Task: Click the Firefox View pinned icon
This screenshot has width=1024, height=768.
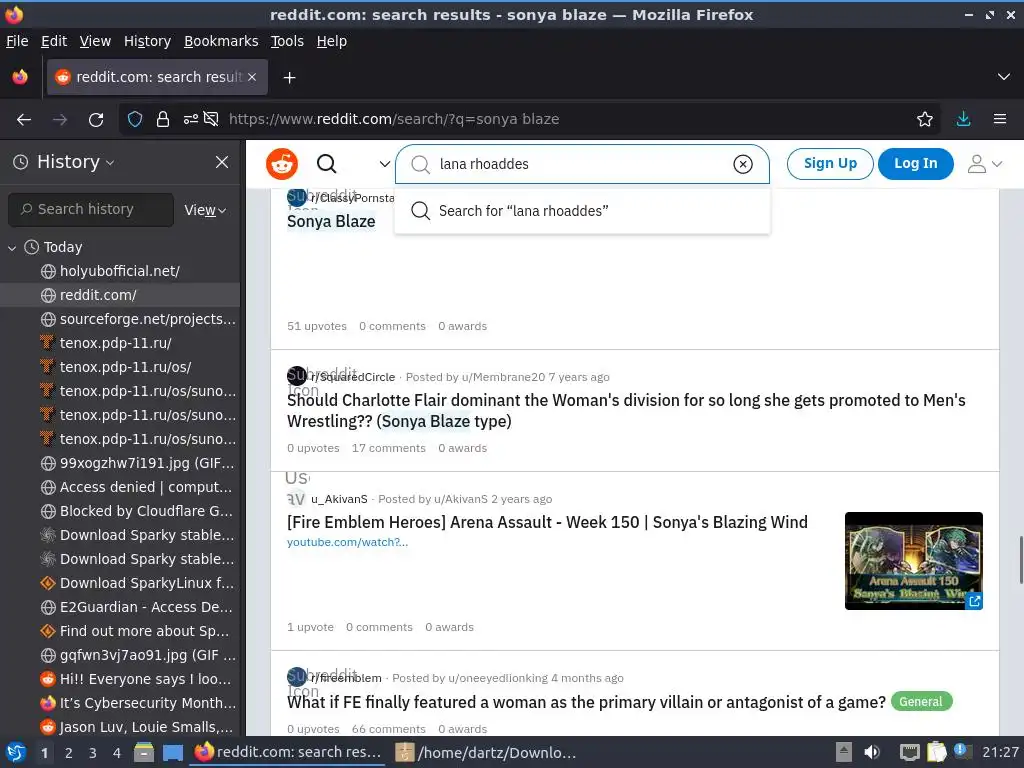Action: (20, 77)
